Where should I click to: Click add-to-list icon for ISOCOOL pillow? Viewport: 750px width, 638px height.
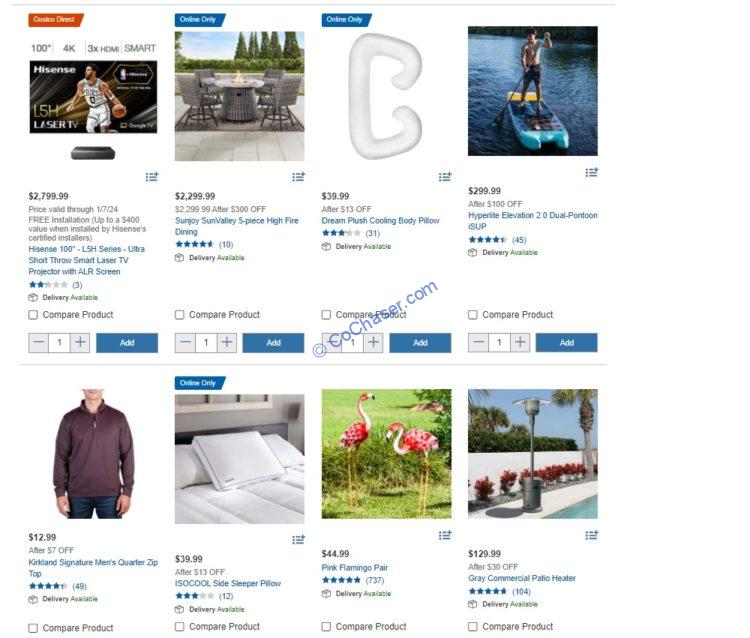pyautogui.click(x=298, y=539)
